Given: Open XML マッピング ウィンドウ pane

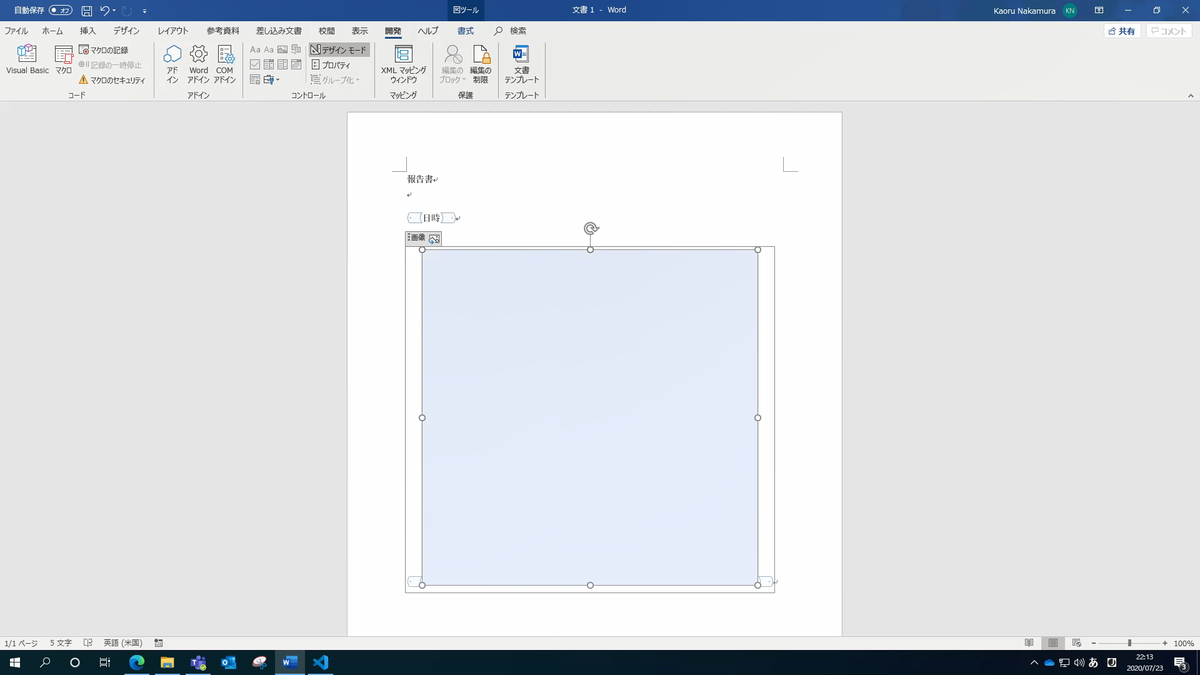Looking at the screenshot, I should (x=404, y=63).
